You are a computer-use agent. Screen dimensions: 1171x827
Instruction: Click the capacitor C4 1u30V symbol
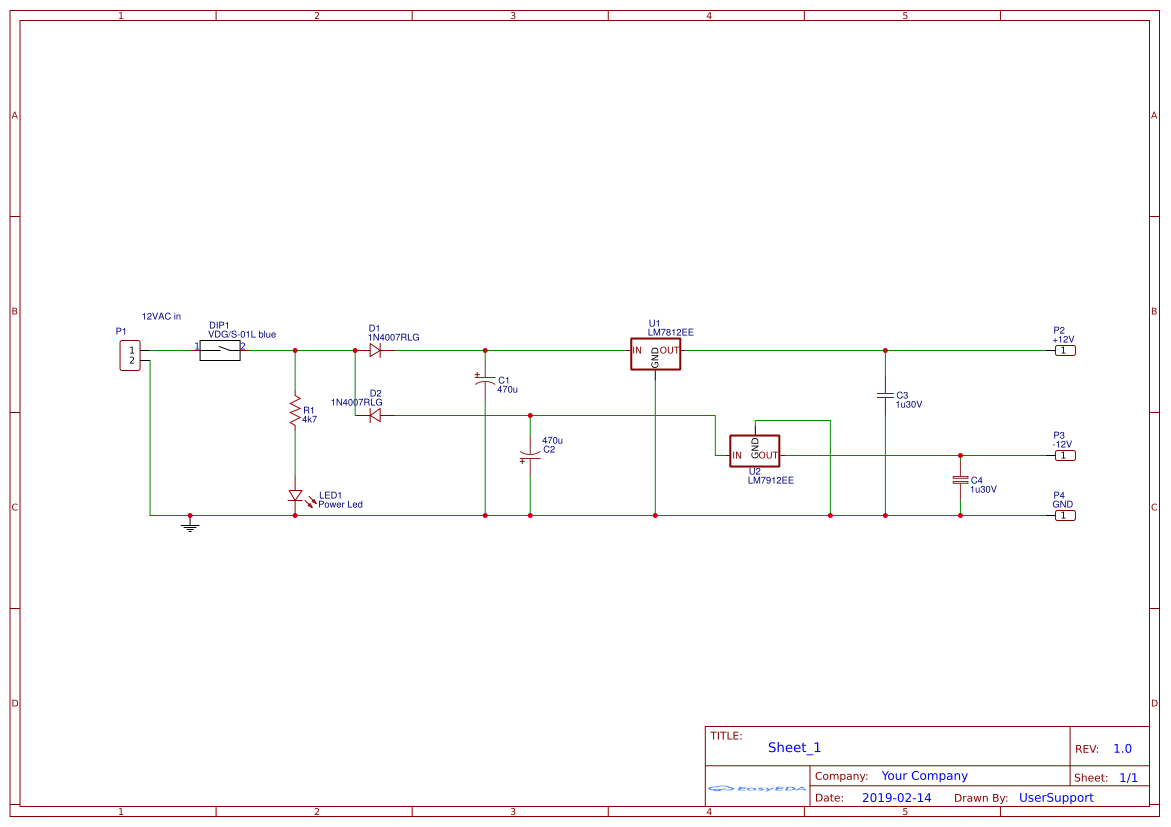point(960,481)
